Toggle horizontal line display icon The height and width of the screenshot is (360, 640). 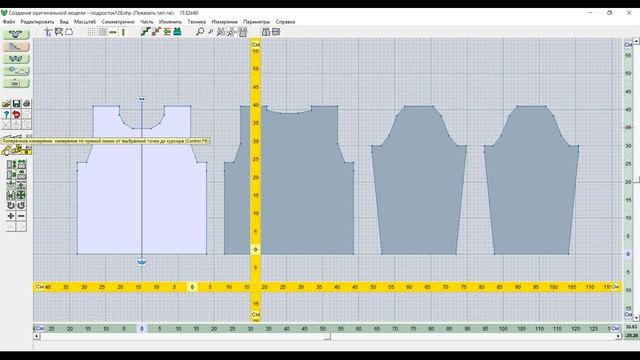[113, 32]
